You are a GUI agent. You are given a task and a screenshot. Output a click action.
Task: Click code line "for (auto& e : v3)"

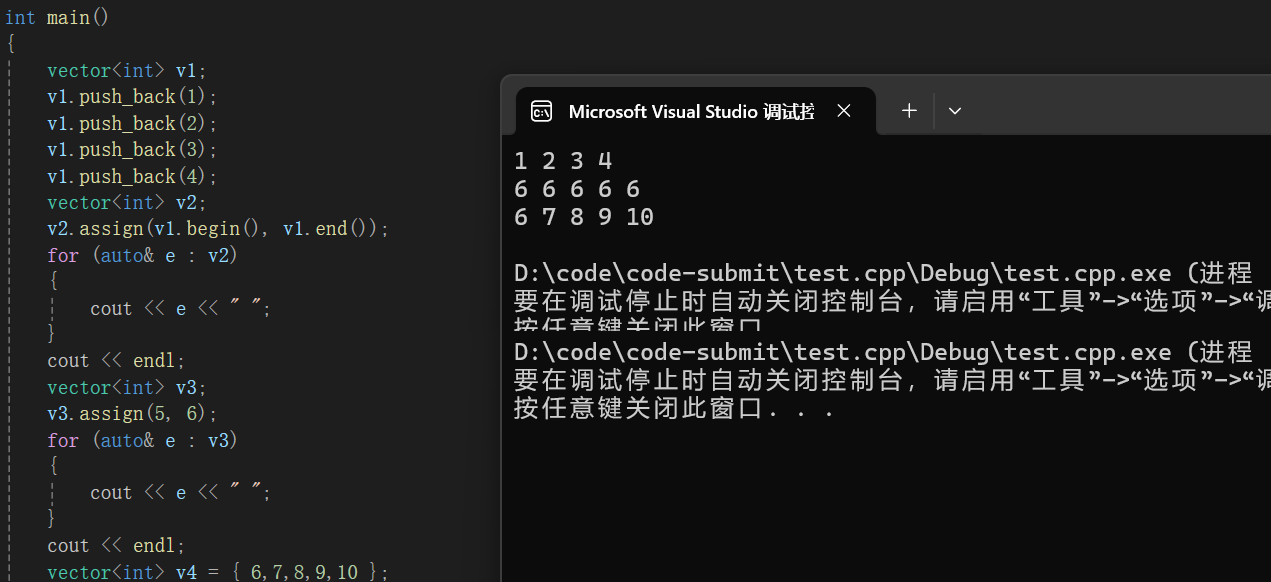coord(143,440)
